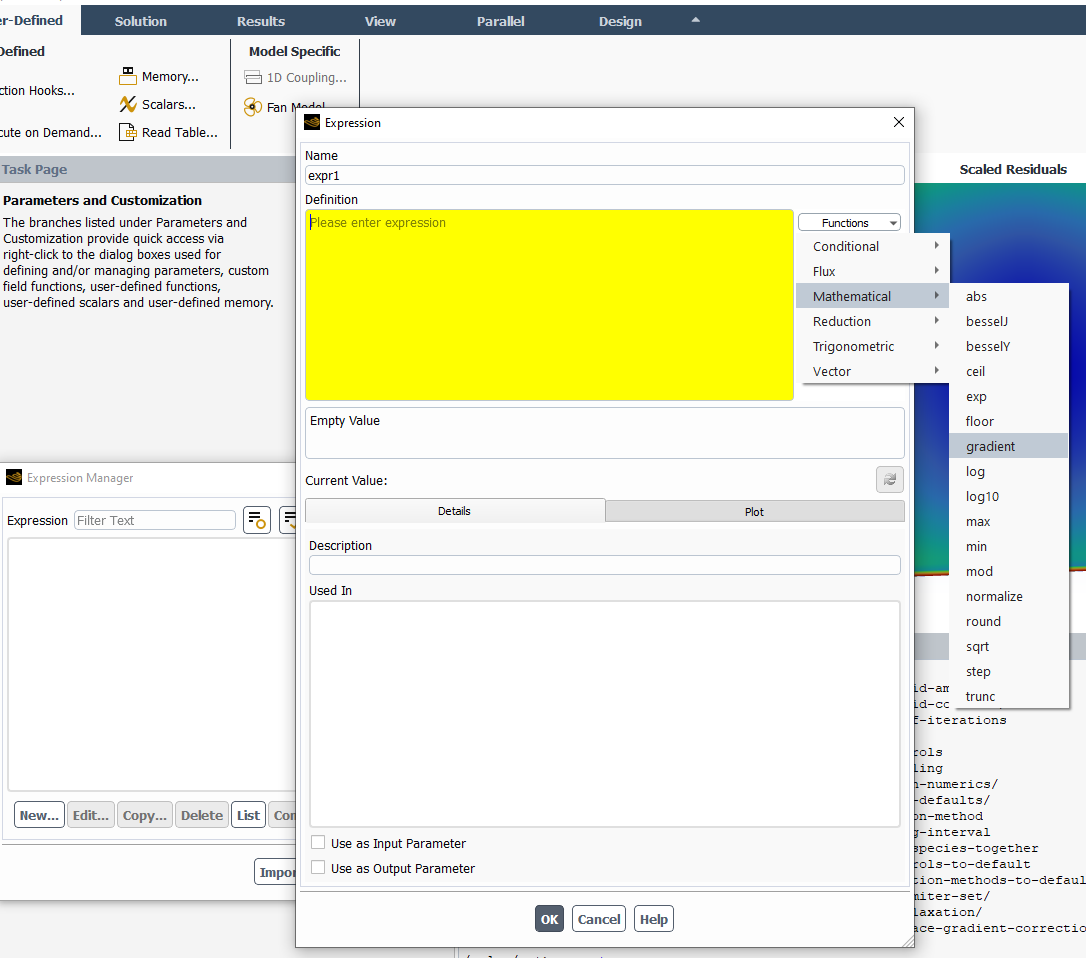Select the floor function

pos(1009,421)
